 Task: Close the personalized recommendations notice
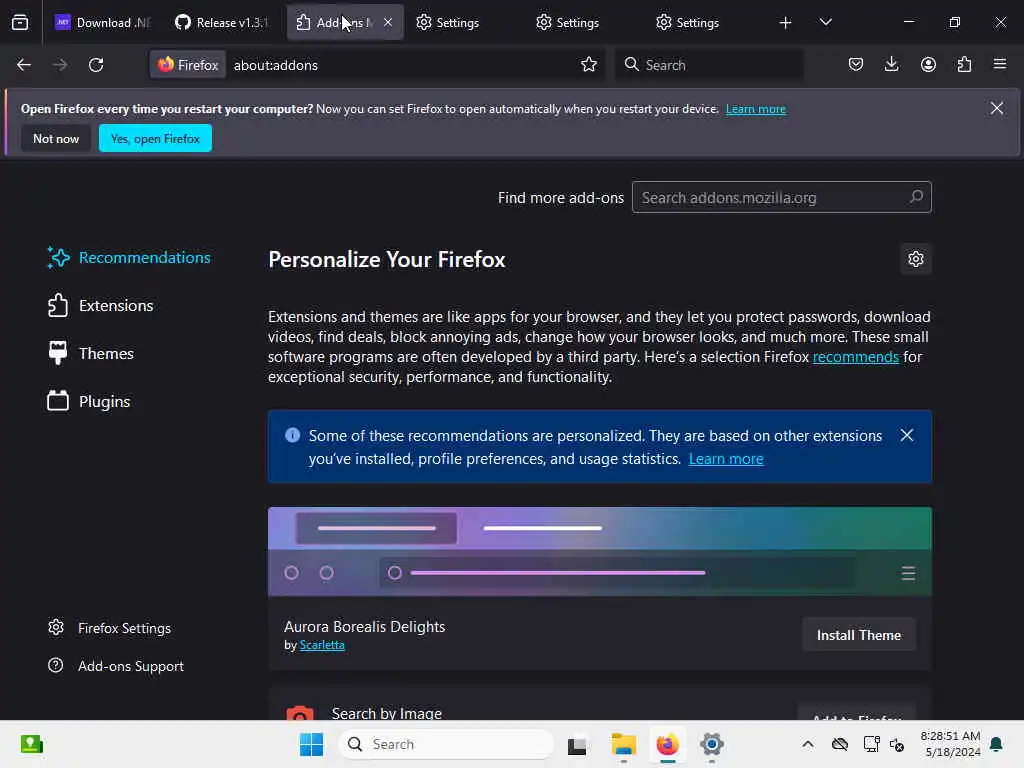(x=906, y=436)
